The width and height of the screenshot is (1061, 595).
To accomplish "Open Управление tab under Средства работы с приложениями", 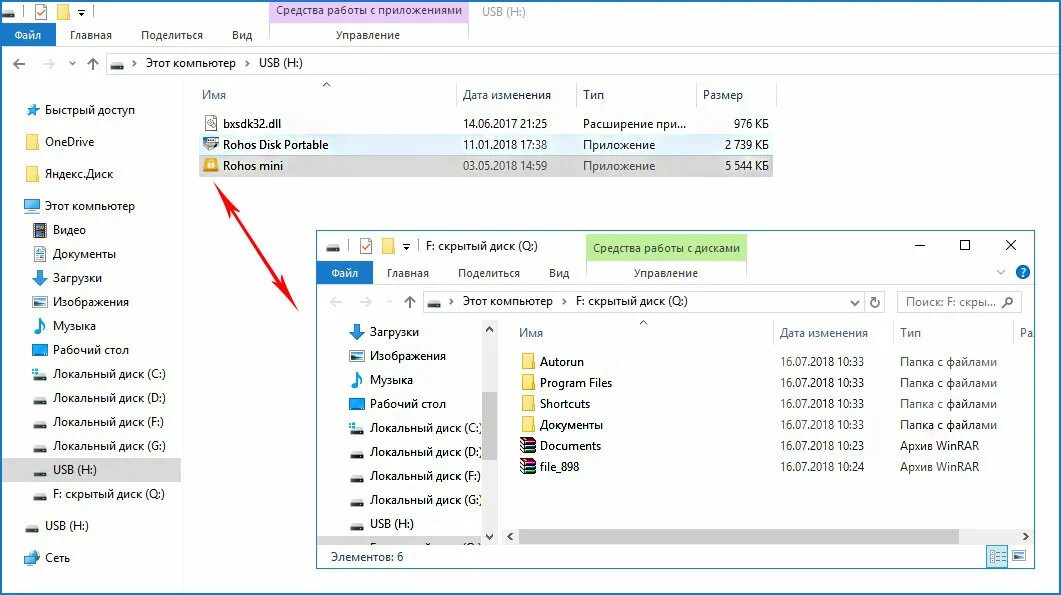I will click(368, 35).
